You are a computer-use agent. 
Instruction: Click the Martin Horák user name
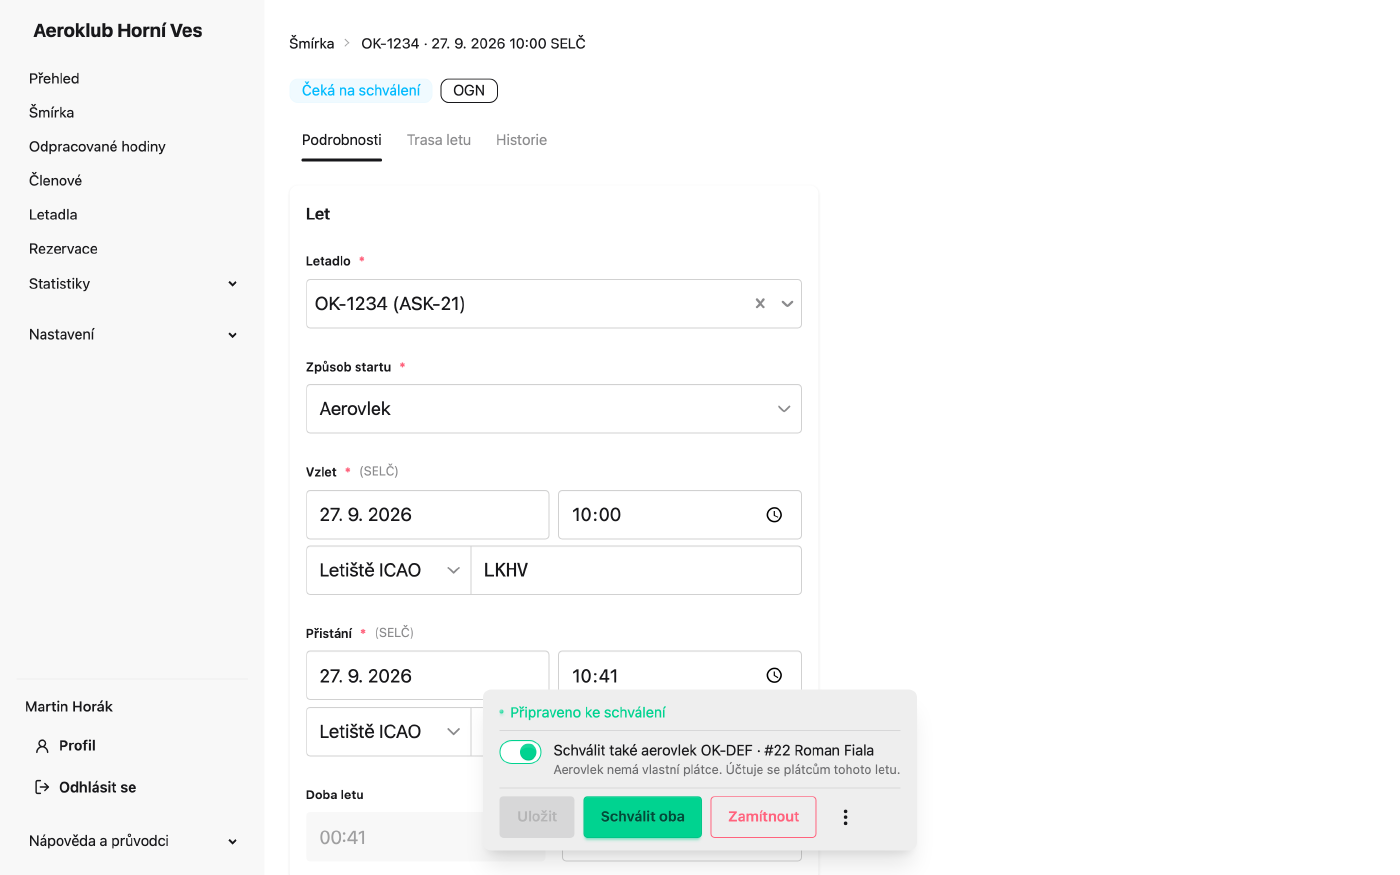(x=69, y=706)
